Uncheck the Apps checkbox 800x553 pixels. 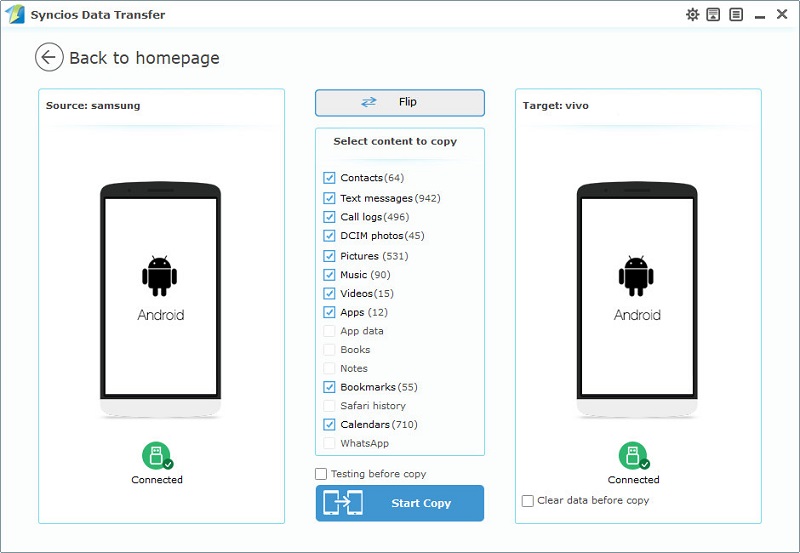click(x=329, y=312)
